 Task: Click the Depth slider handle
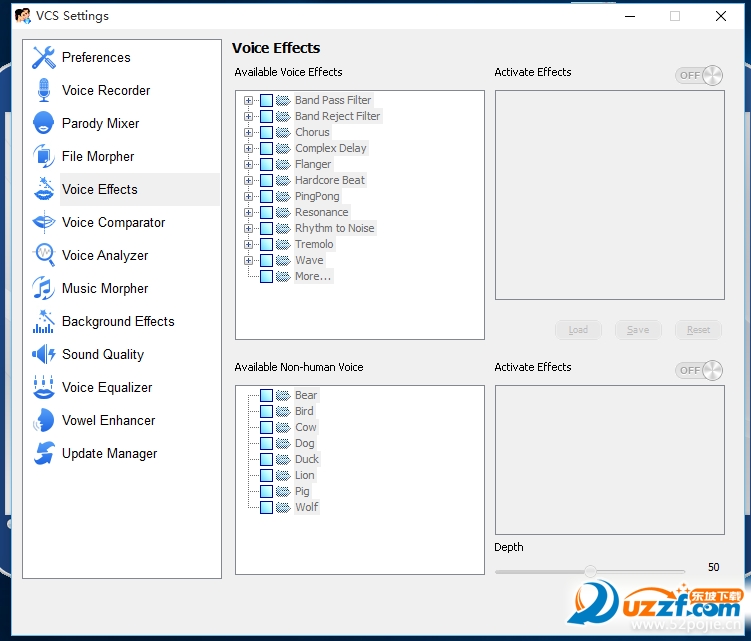click(x=590, y=571)
